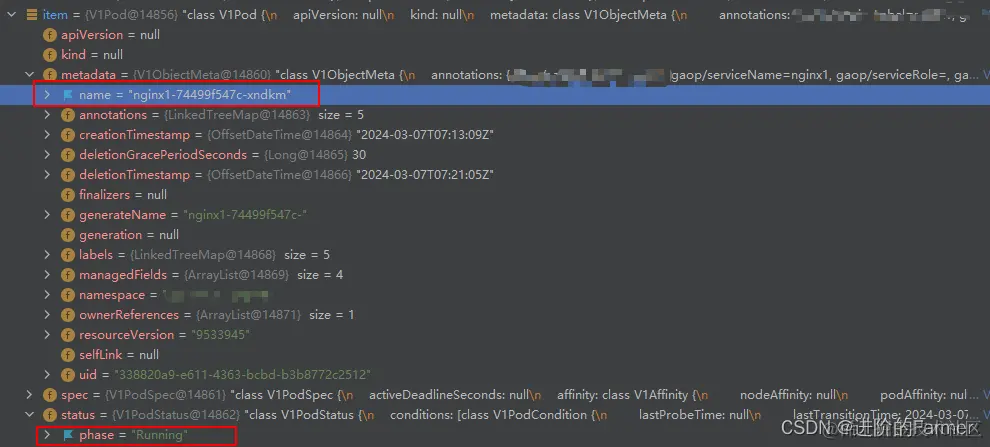Viewport: 990px width, 447px height.
Task: Expand the uid field arrow
Action: (x=47, y=374)
